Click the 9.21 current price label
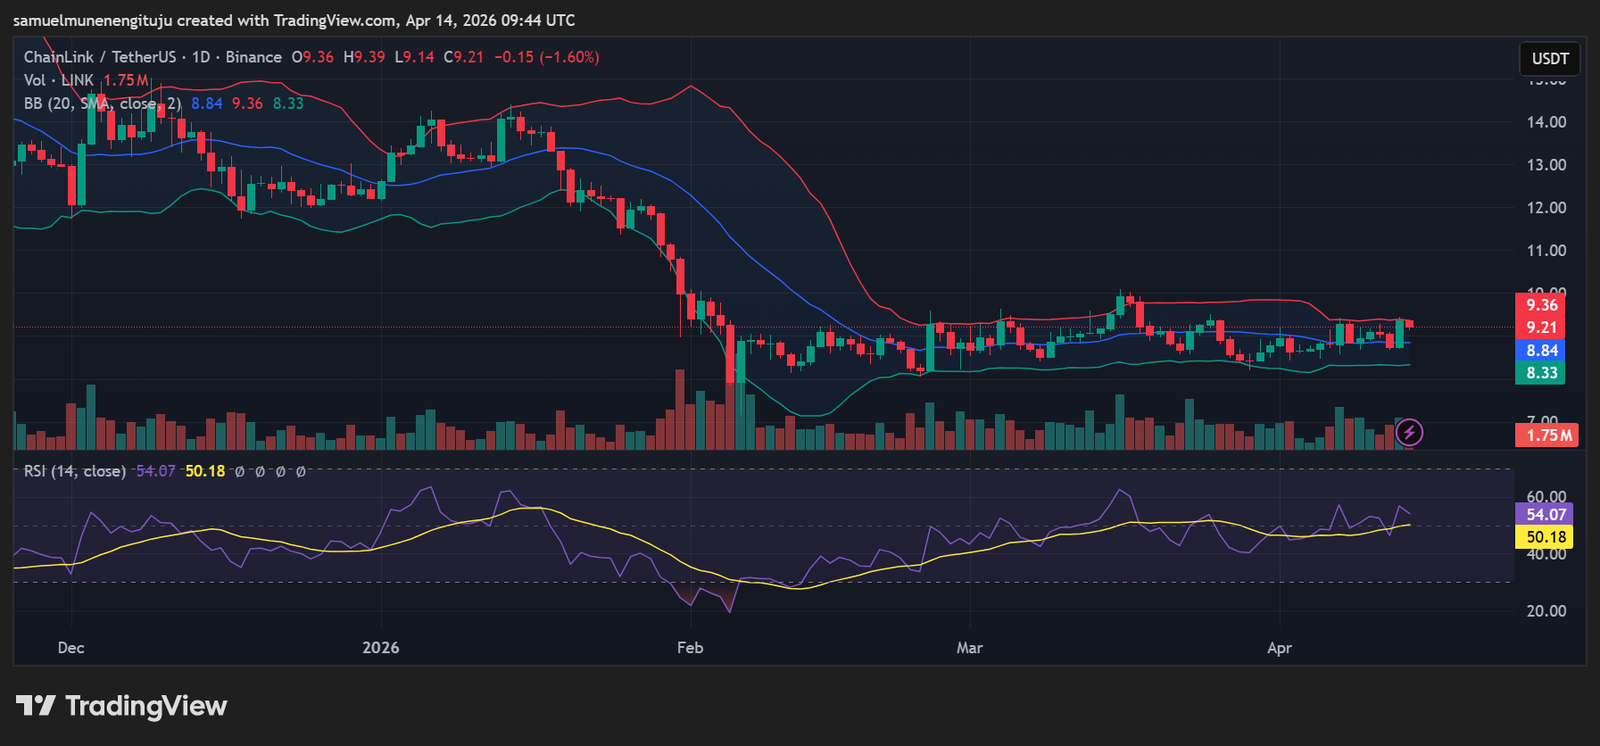This screenshot has width=1600, height=746. (1542, 327)
